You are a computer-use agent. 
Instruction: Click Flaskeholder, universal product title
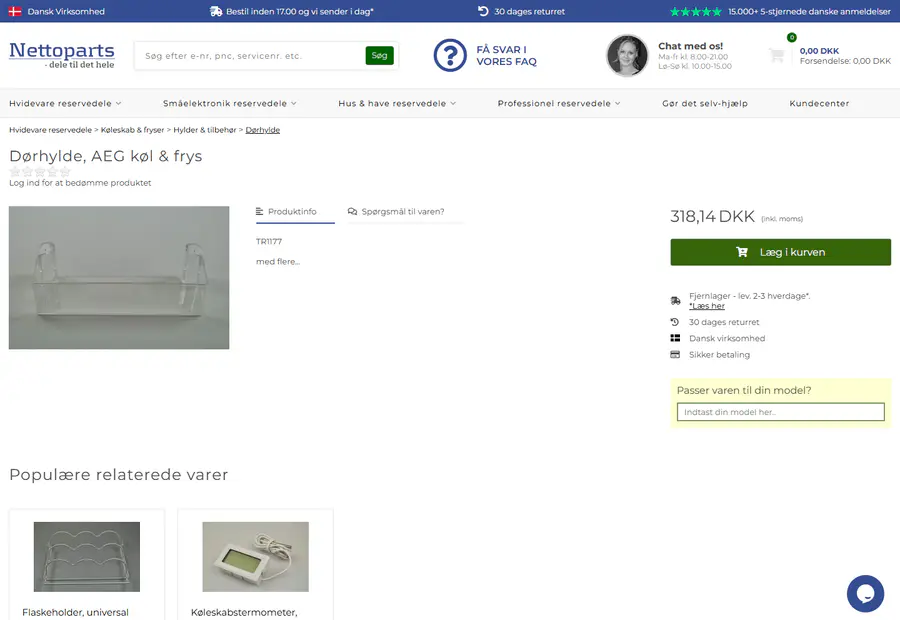click(75, 613)
